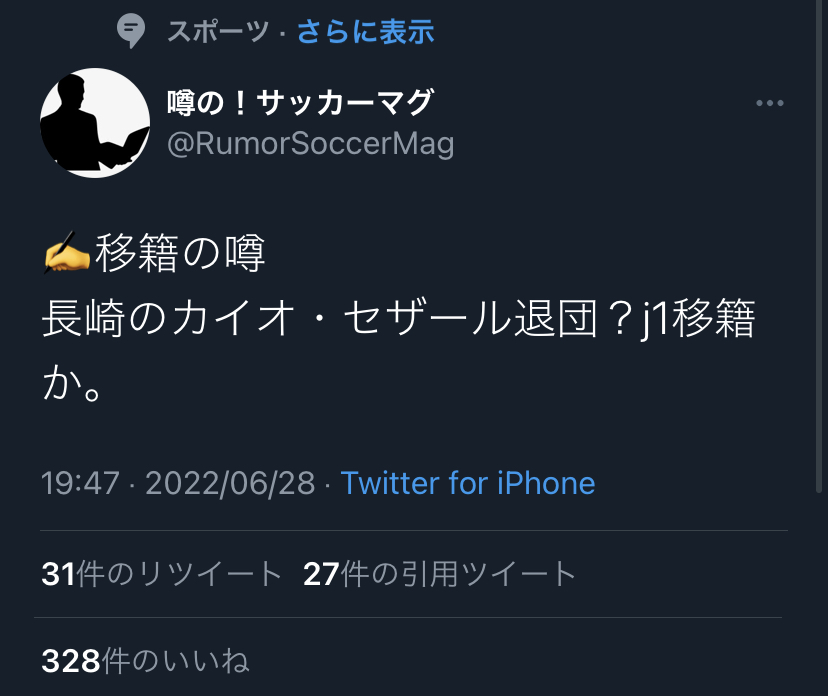Screen dimensions: 828x696
Task: View the 27件の引用ツイート list
Action: pos(439,573)
